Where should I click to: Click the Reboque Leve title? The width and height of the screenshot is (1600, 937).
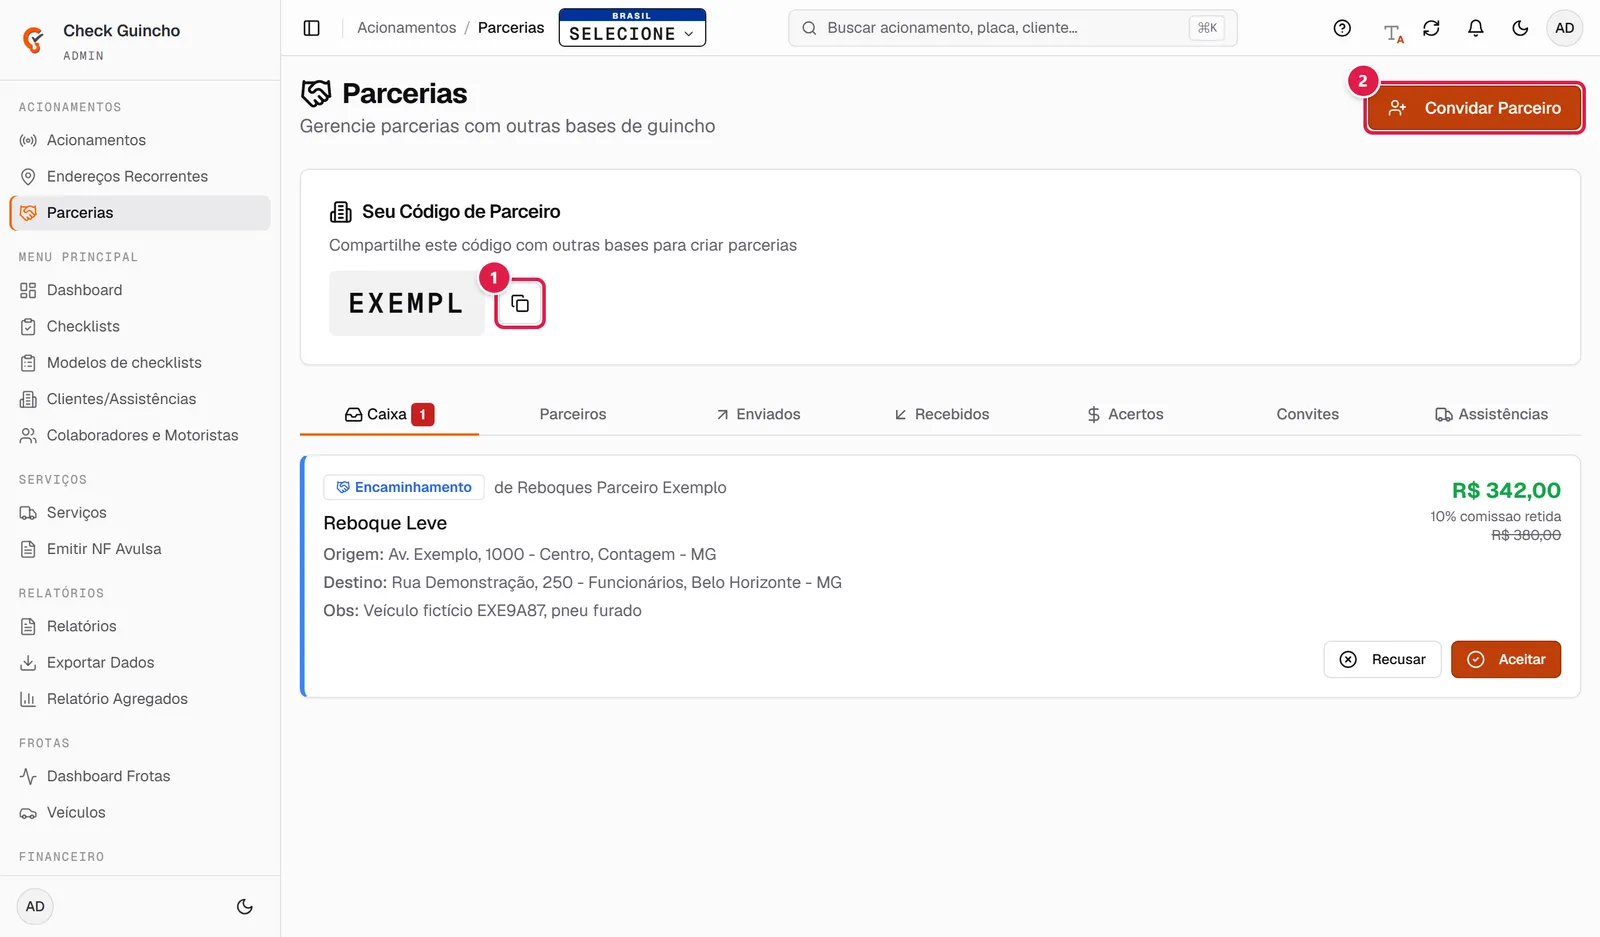click(385, 523)
